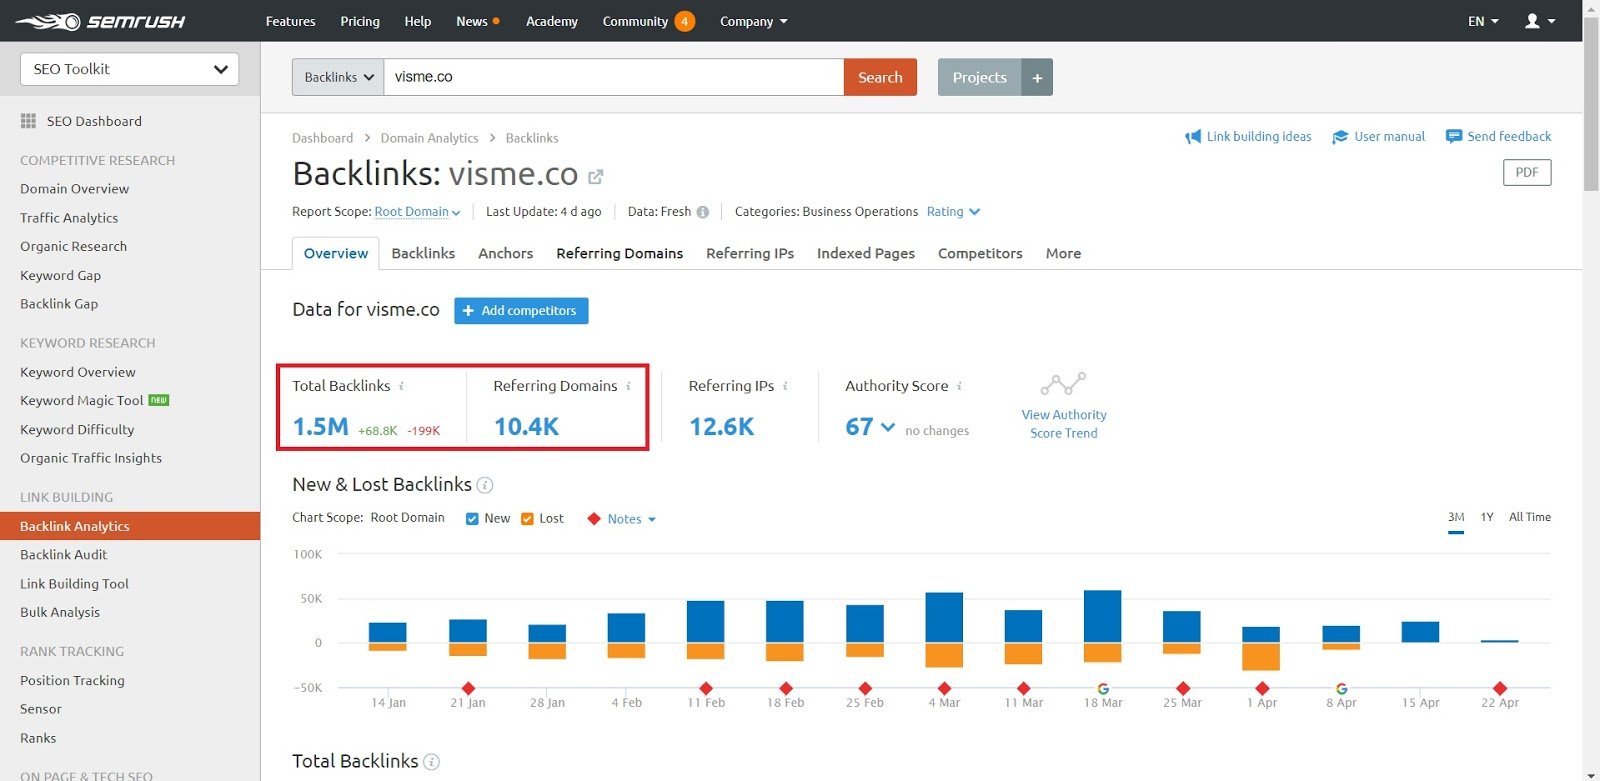This screenshot has height=781, width=1600.
Task: Open the Referring Domains tab
Action: pos(620,254)
